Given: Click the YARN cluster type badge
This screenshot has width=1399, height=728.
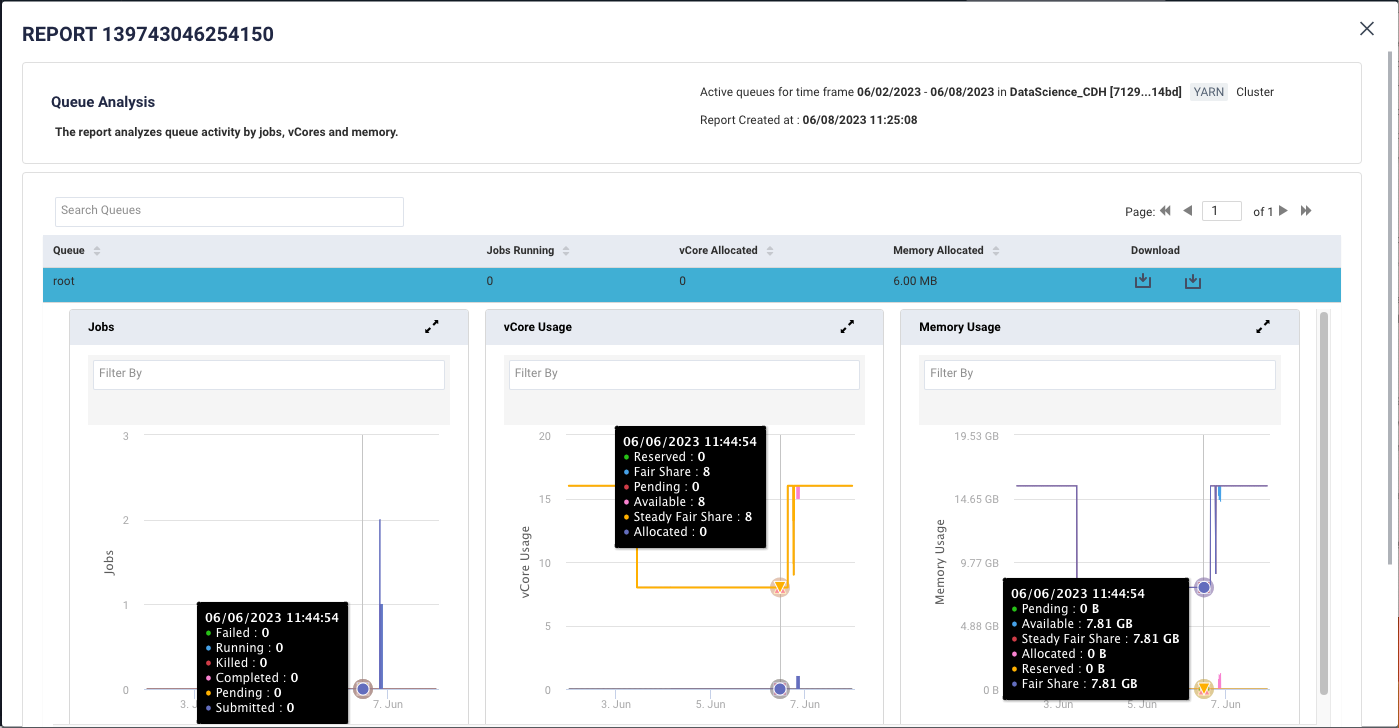Looking at the screenshot, I should [1210, 92].
